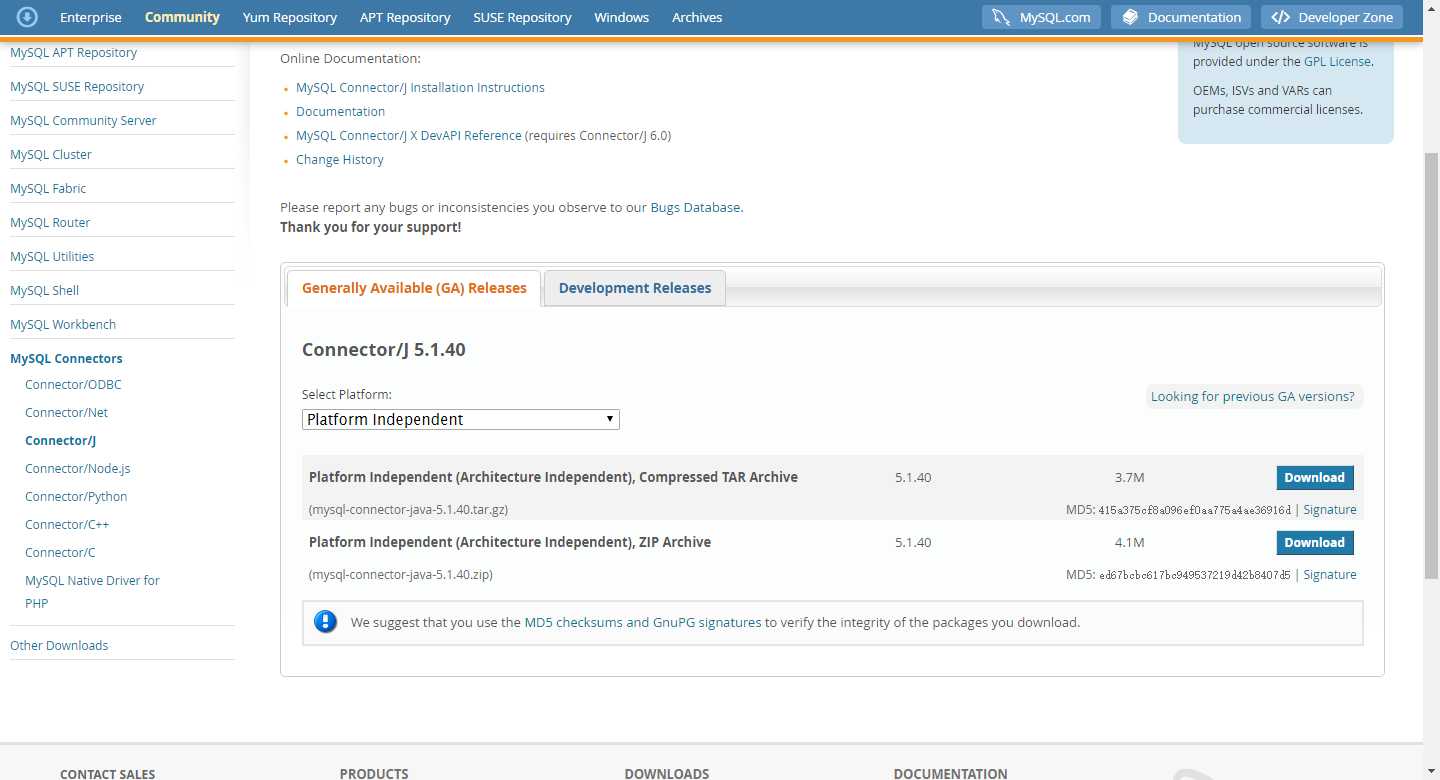Open the Archives menu item
Image resolution: width=1440 pixels, height=780 pixels.
(697, 17)
